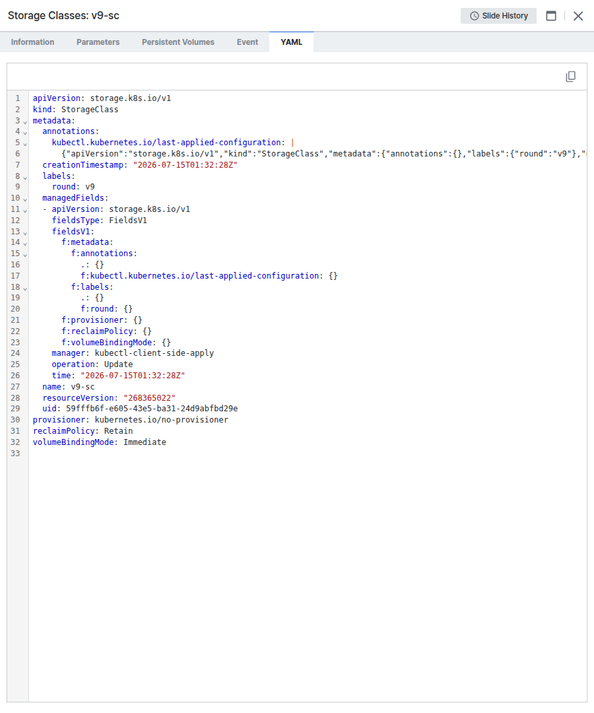
Task: Click the JSON configuration text on line 6
Action: (324, 154)
